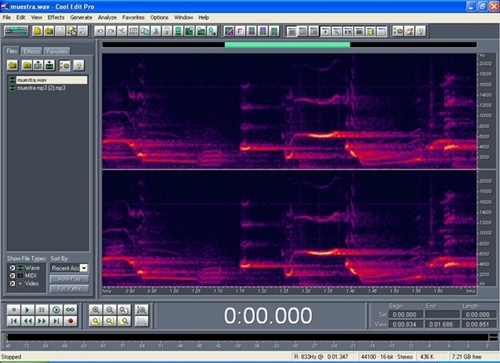Click the Help question mark toolbar icon
This screenshot has height=363, width=500.
click(x=421, y=31)
